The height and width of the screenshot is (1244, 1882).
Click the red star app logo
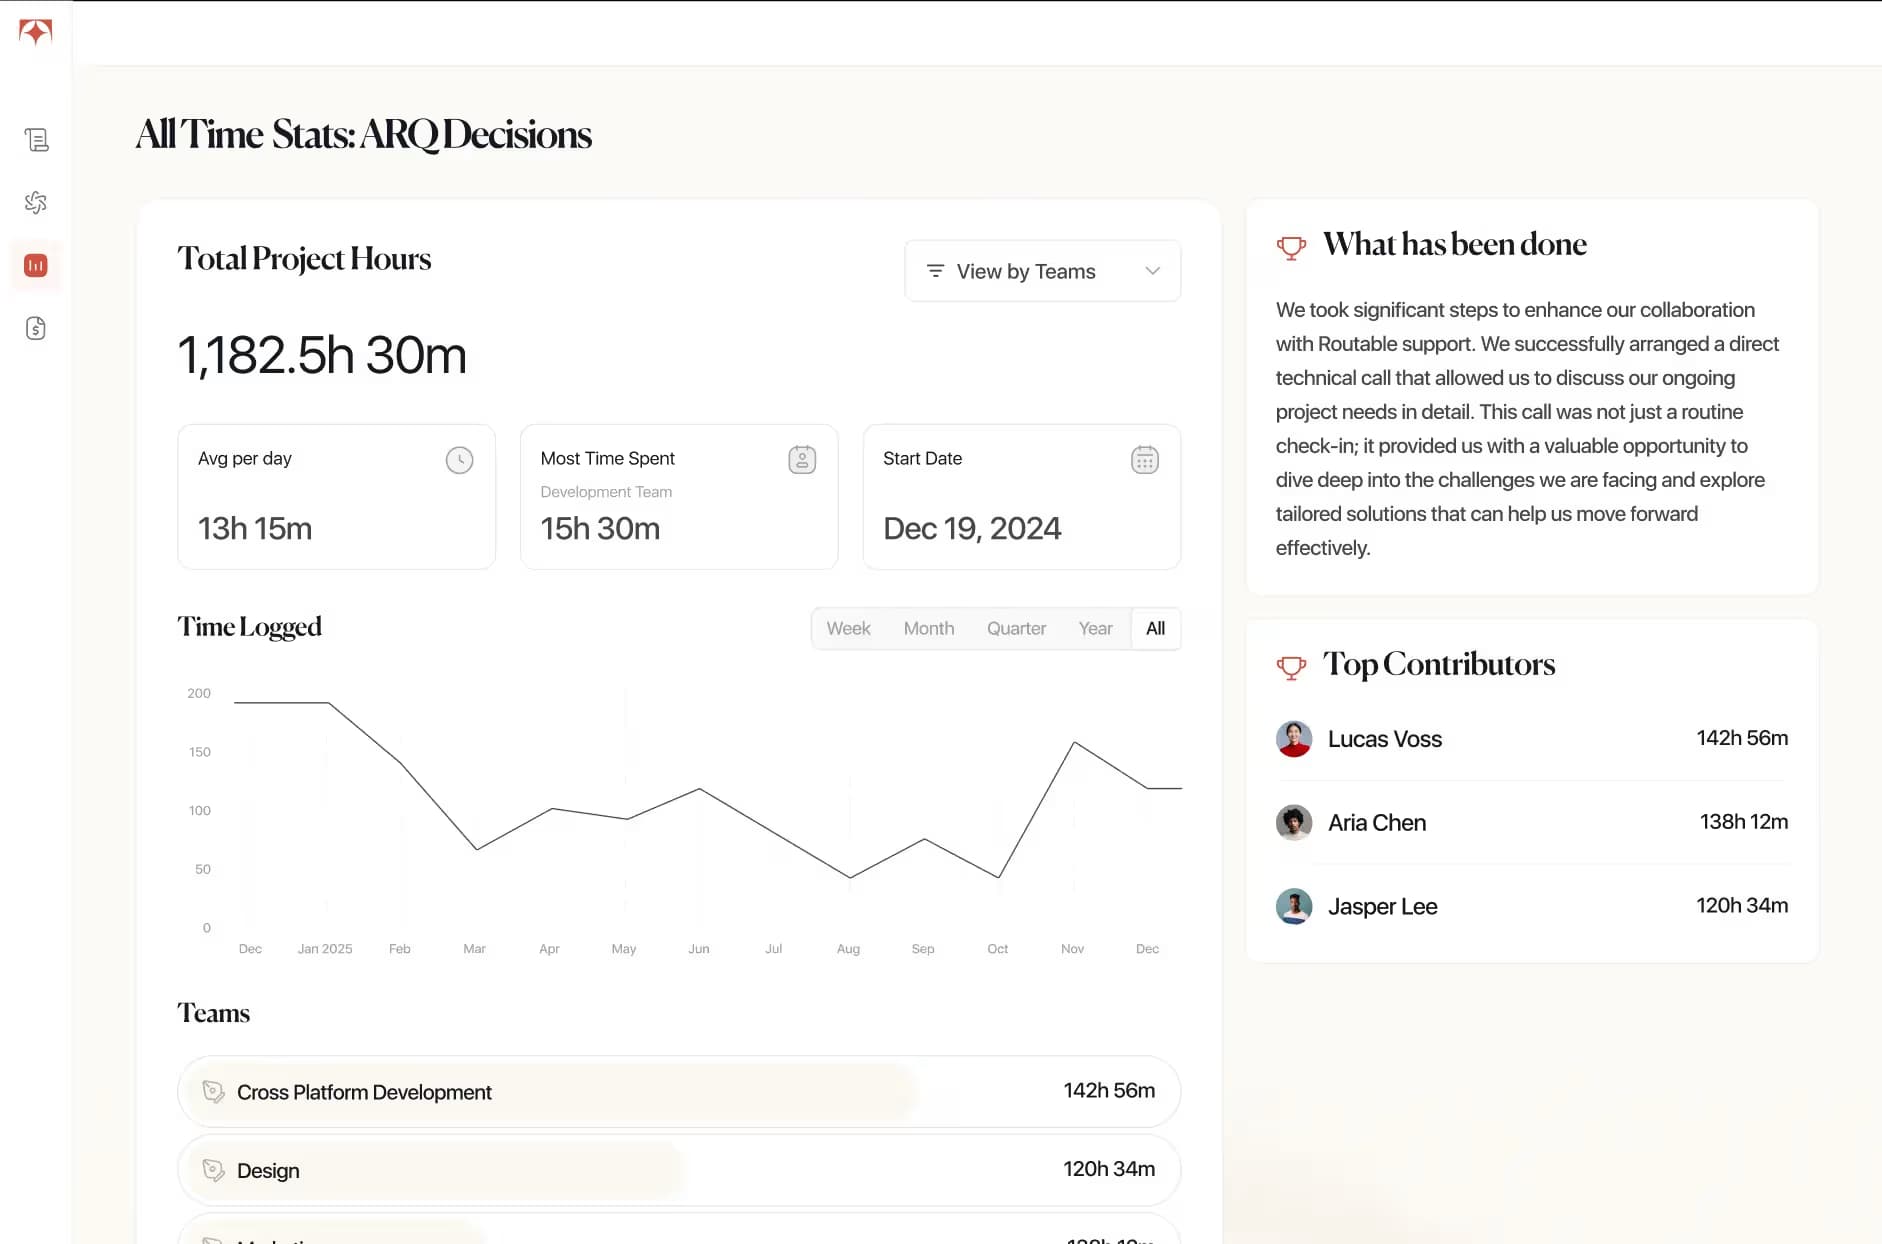click(x=35, y=32)
